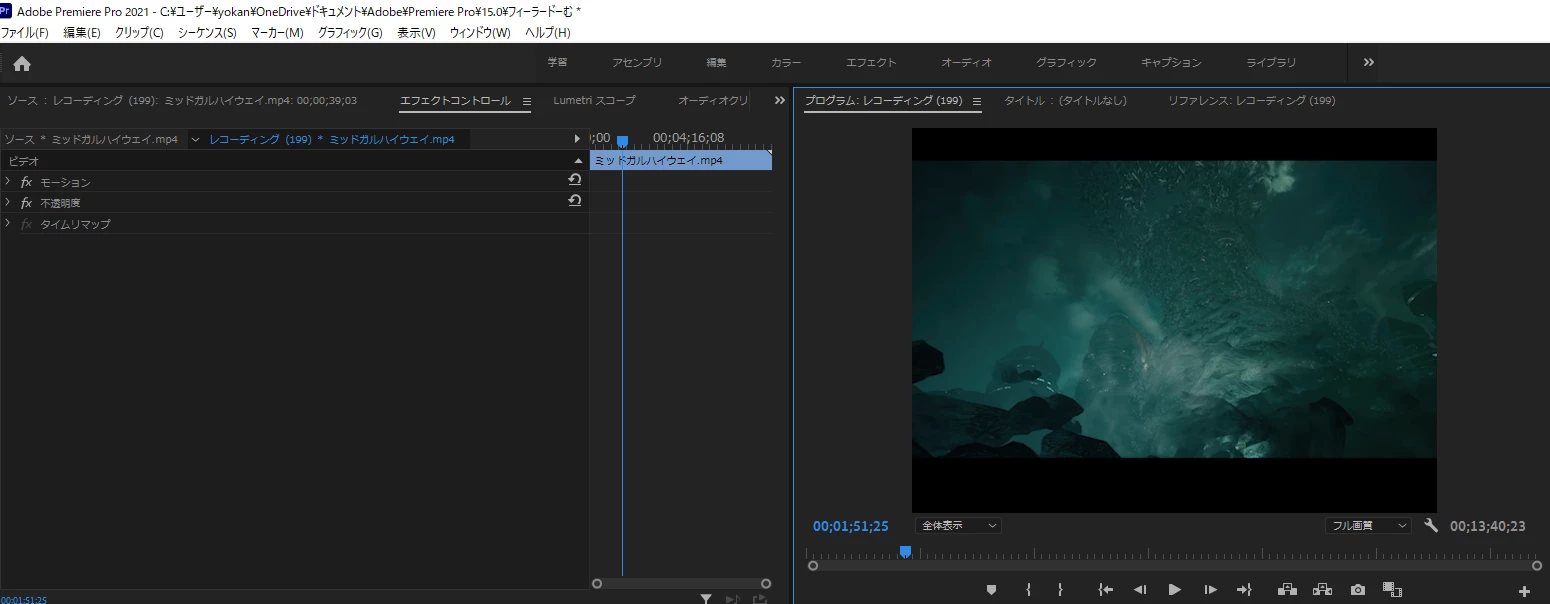Switch to the アセンブリ workspace

637,62
